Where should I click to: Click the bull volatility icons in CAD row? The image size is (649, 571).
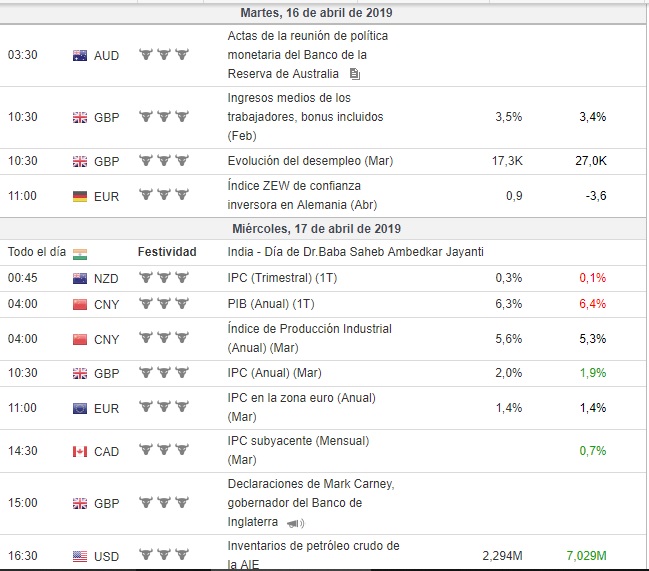[163, 451]
